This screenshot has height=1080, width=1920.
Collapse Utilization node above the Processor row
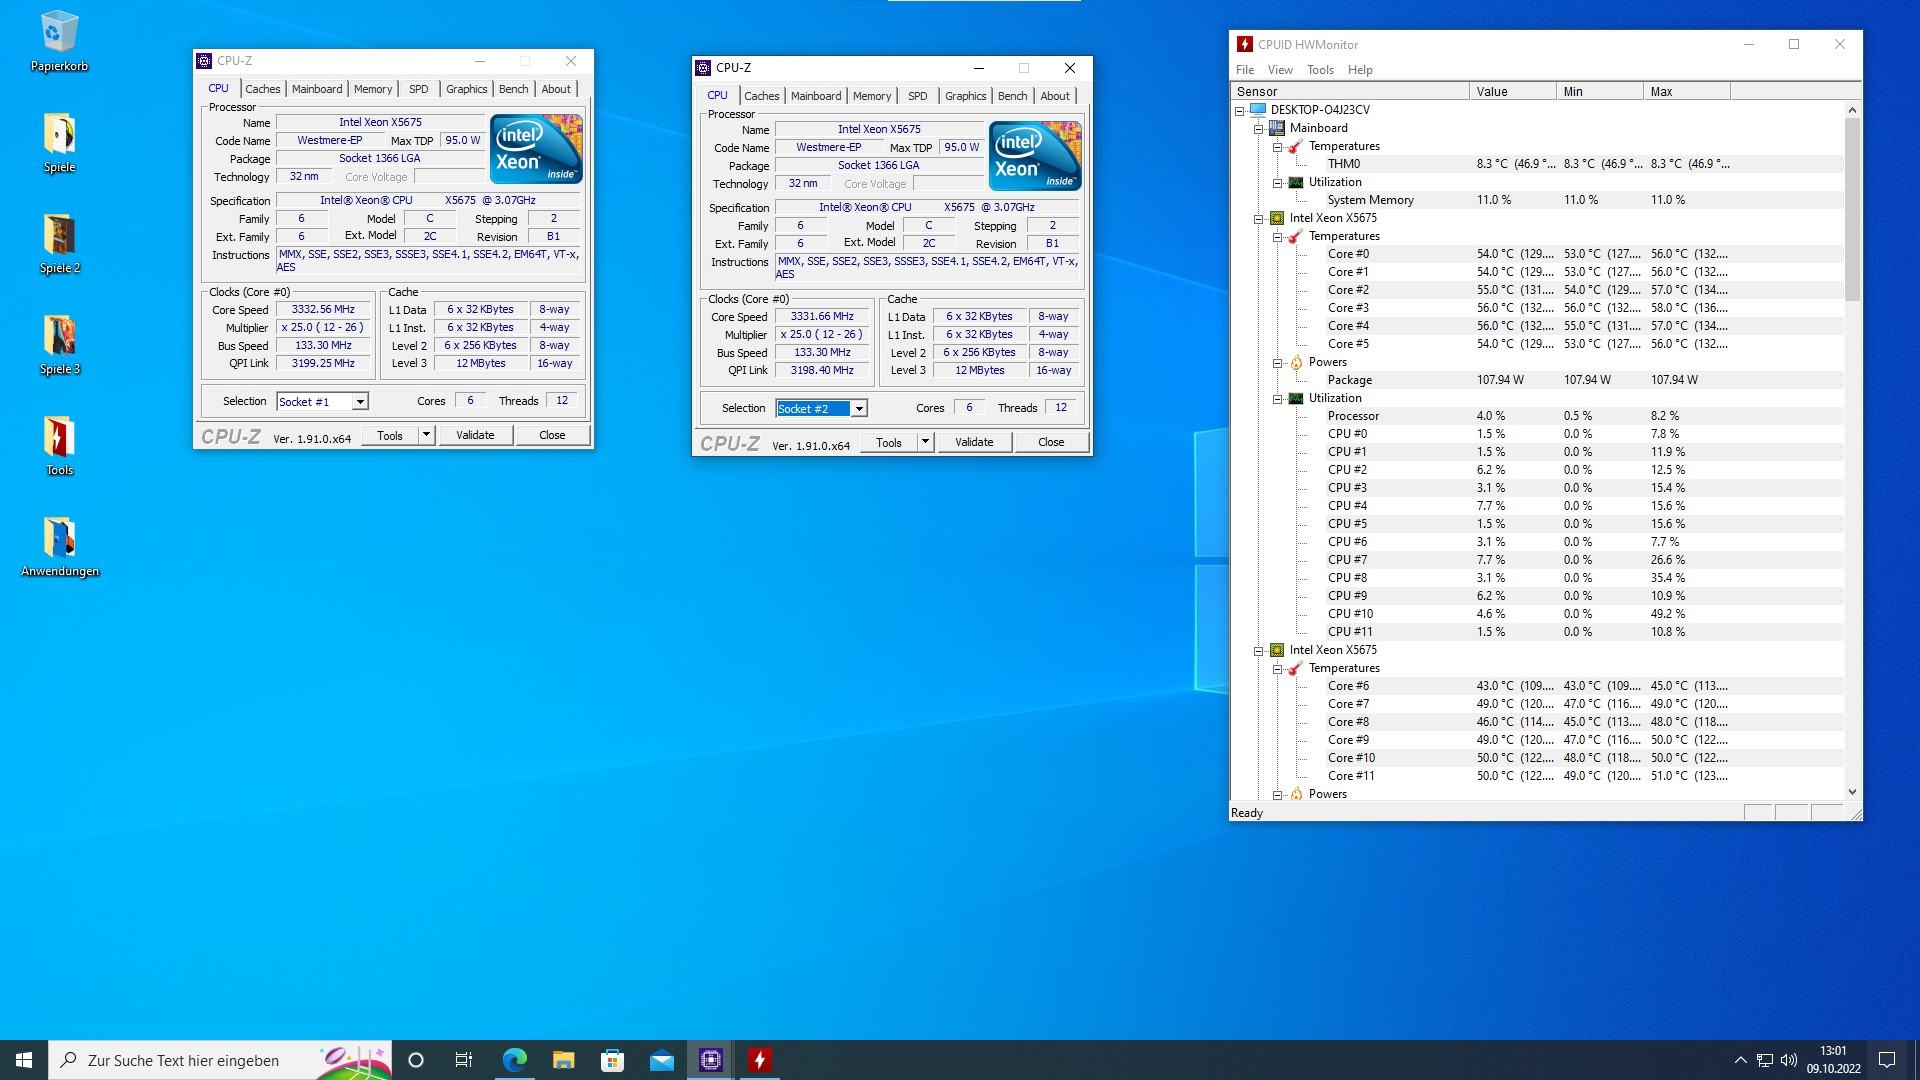(1278, 398)
